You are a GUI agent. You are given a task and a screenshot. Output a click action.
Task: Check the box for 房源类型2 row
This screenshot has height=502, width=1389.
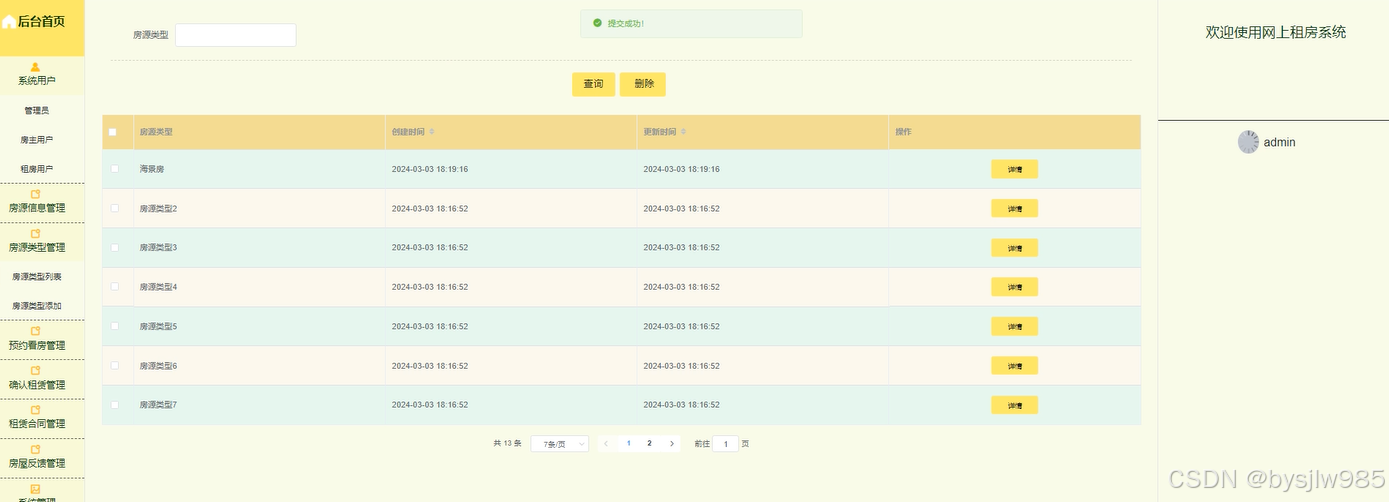pos(114,208)
